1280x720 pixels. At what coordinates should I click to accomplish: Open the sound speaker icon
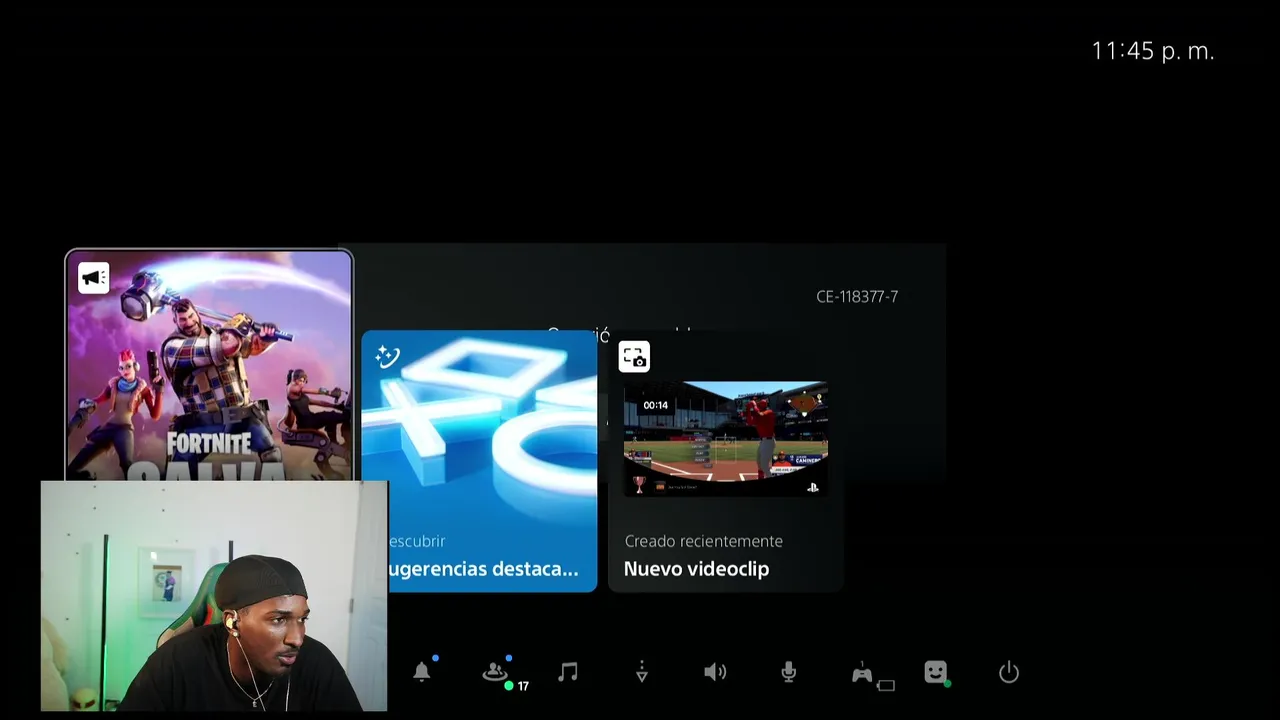coord(715,672)
